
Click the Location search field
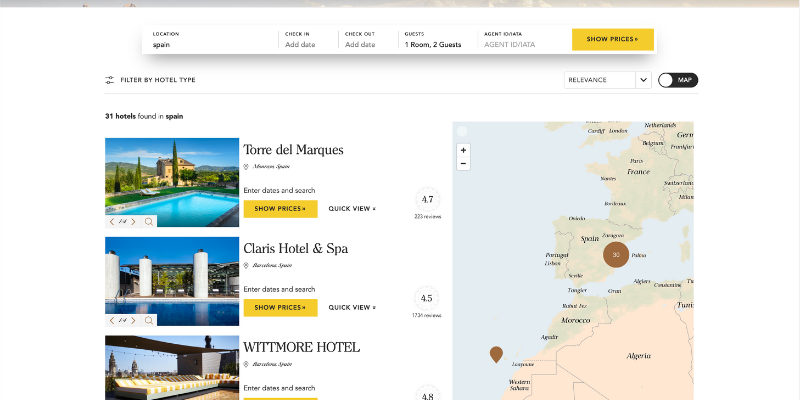pyautogui.click(x=210, y=44)
